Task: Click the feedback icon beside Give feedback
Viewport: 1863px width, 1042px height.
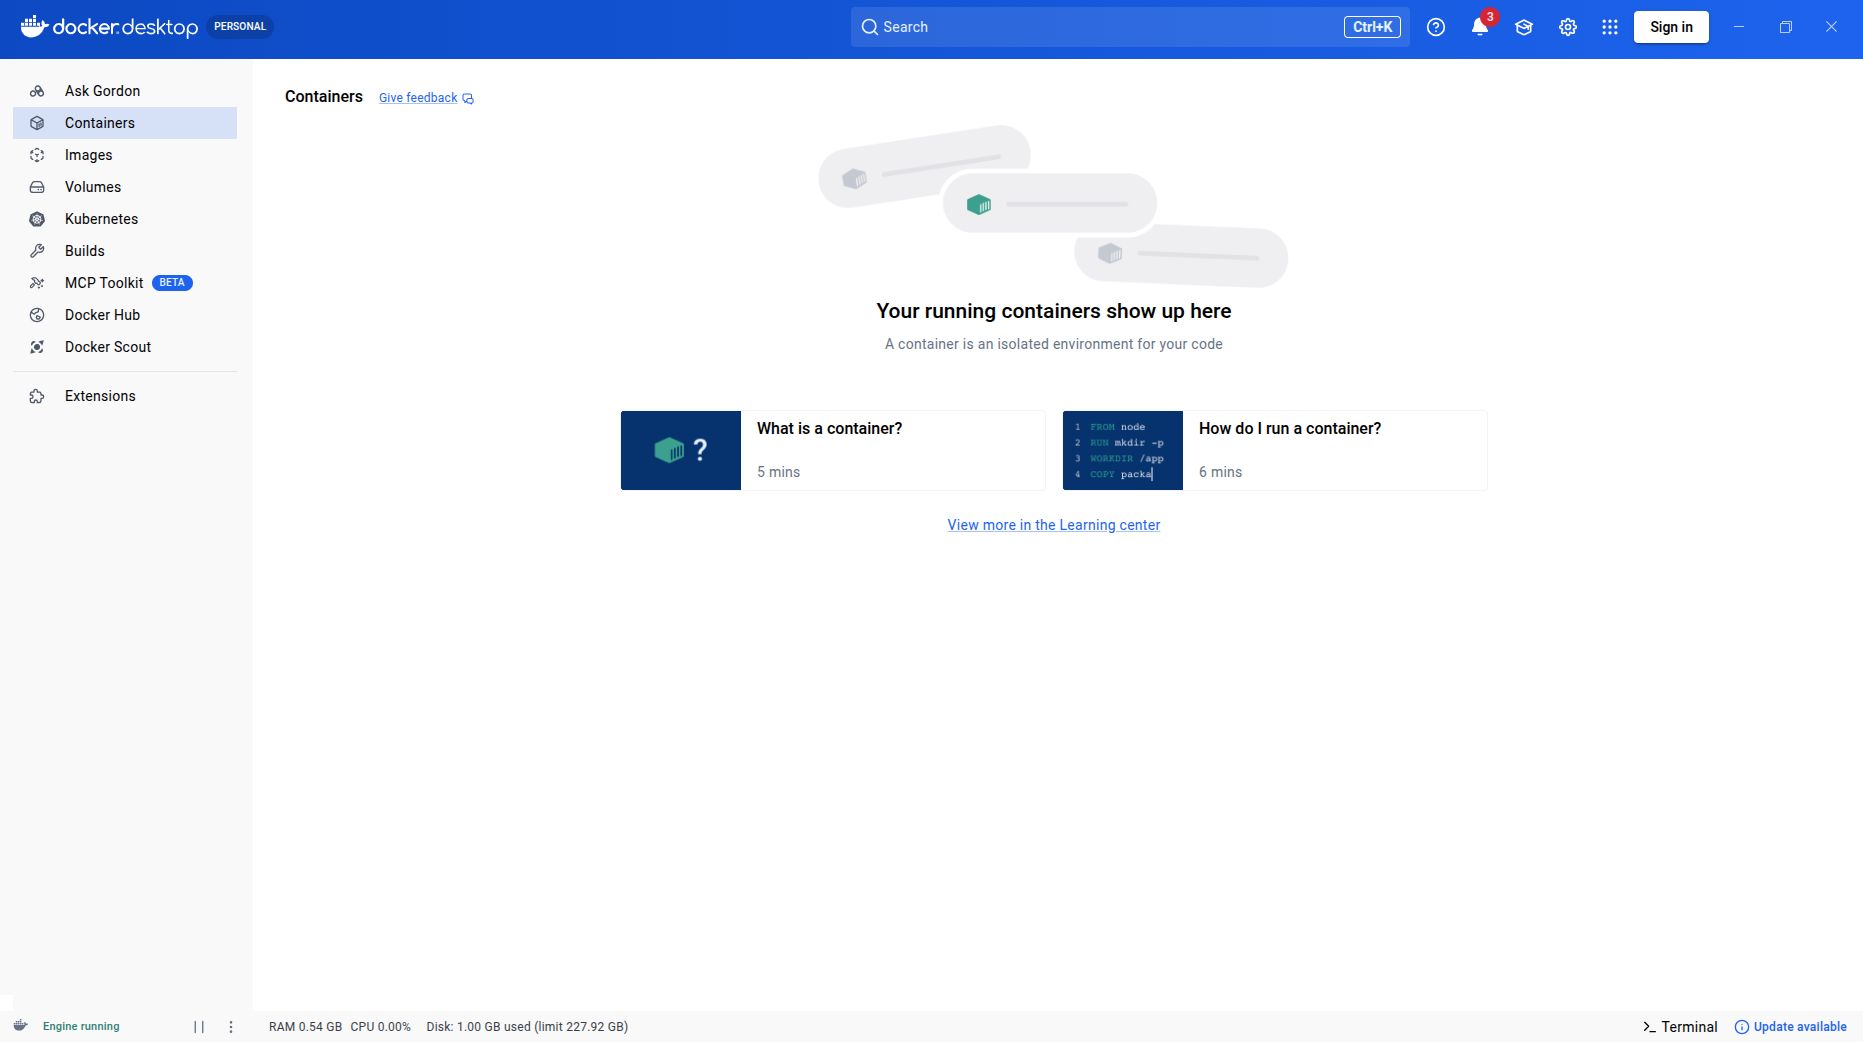Action: click(468, 98)
